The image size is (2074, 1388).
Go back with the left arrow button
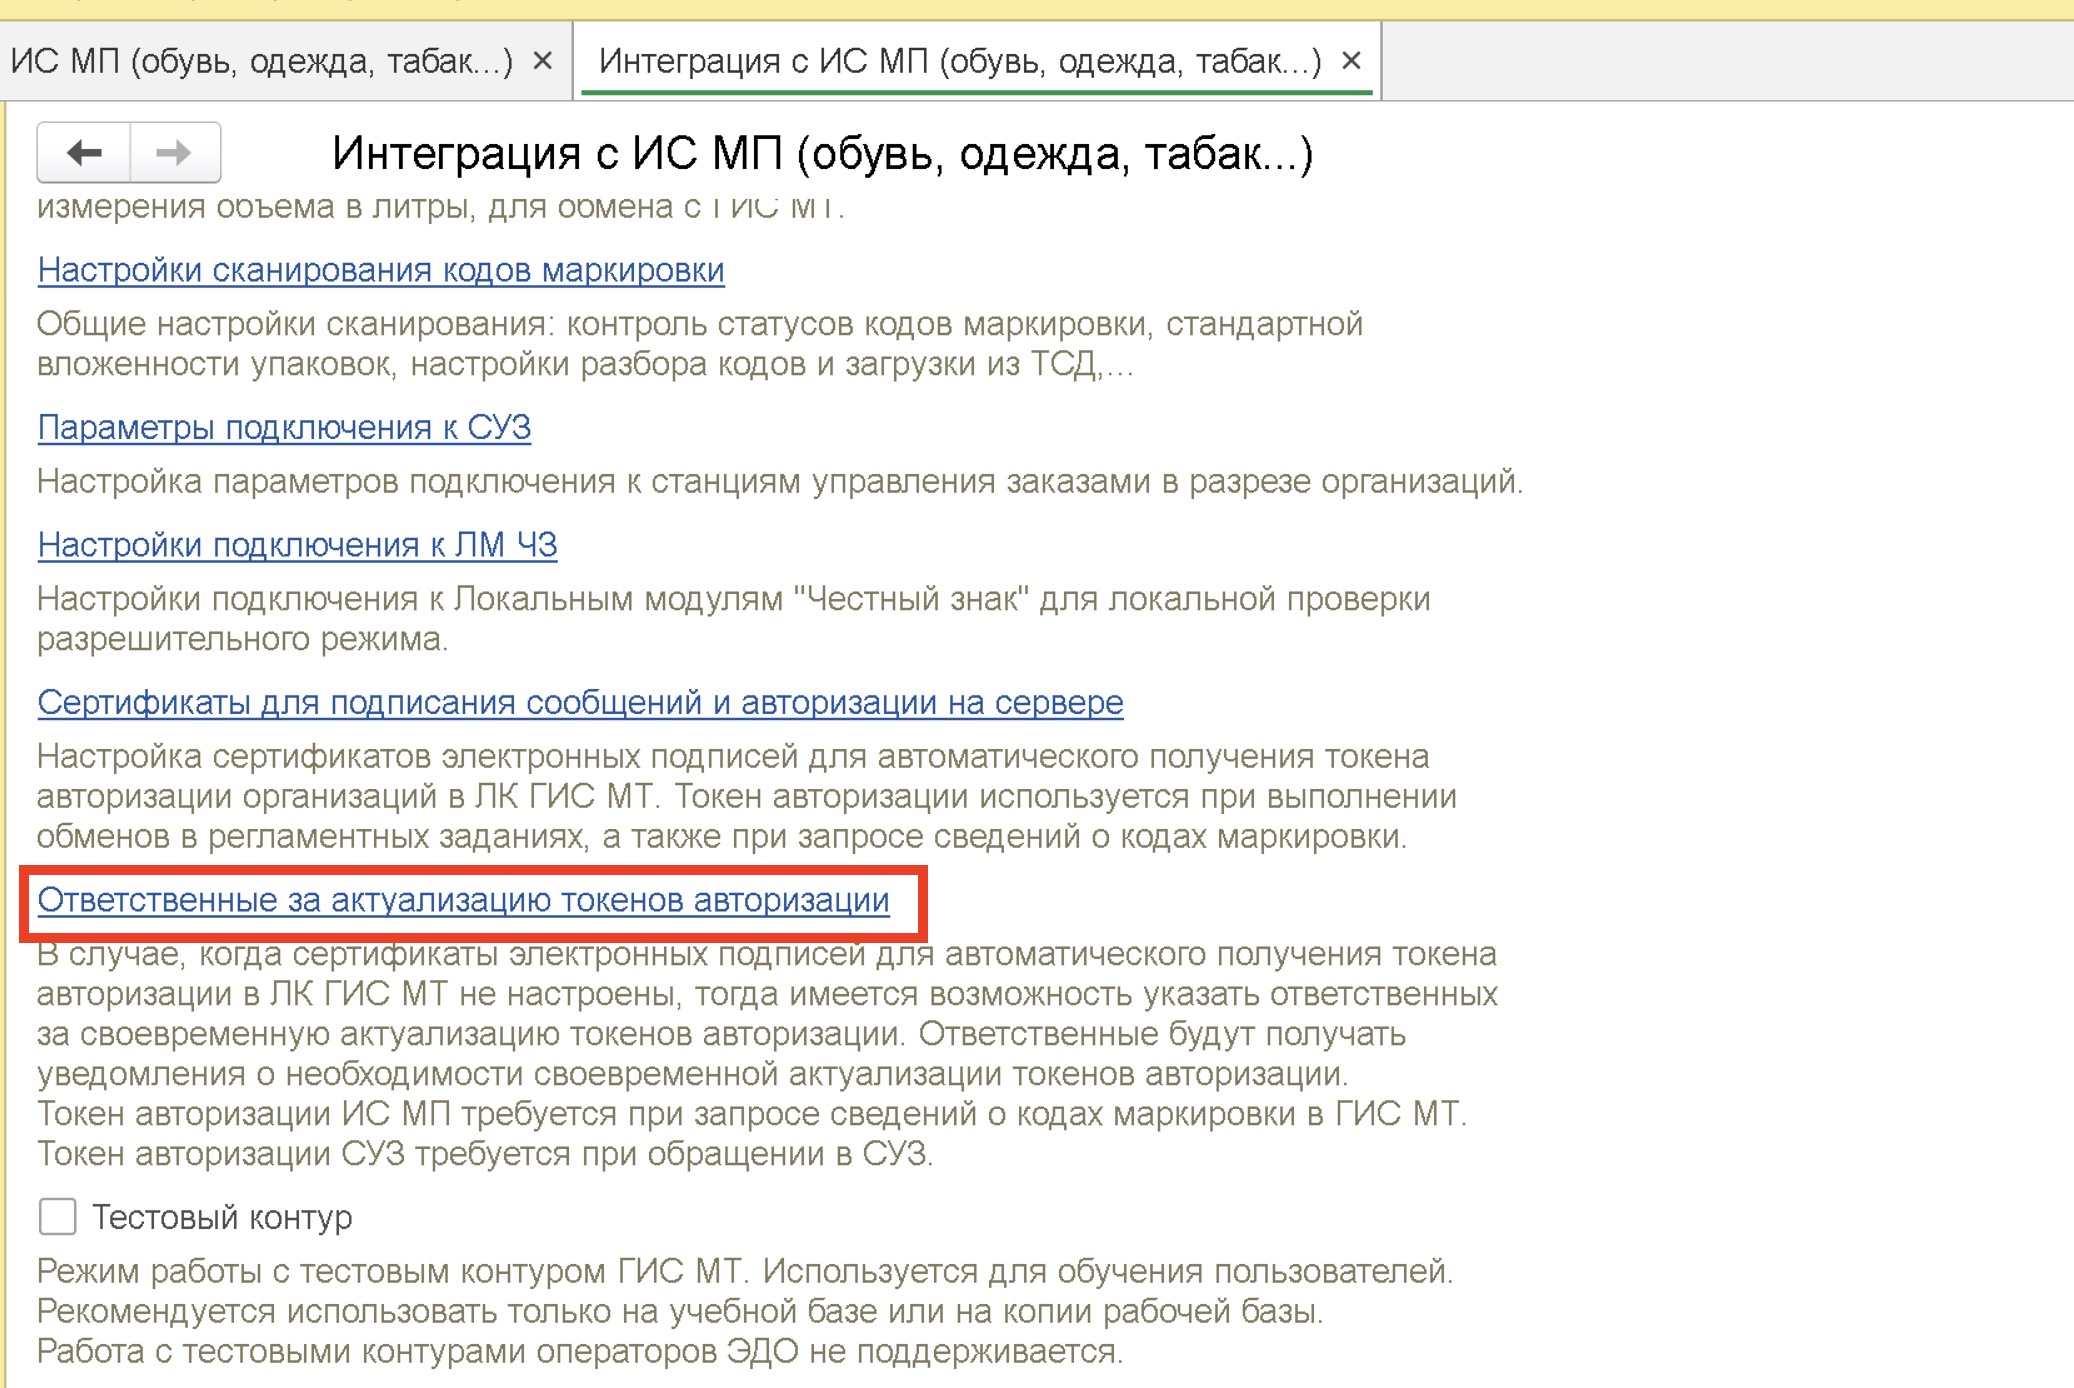[84, 153]
